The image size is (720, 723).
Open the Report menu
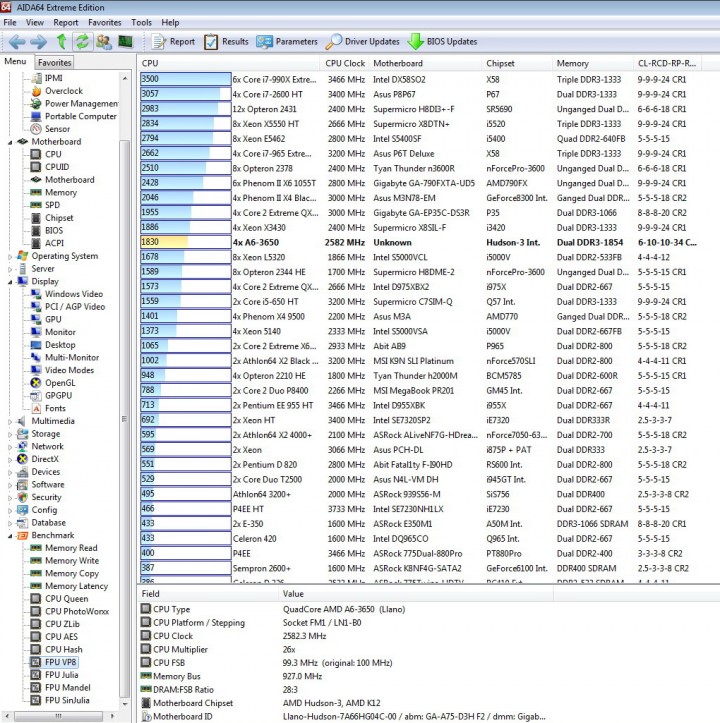pyautogui.click(x=65, y=22)
